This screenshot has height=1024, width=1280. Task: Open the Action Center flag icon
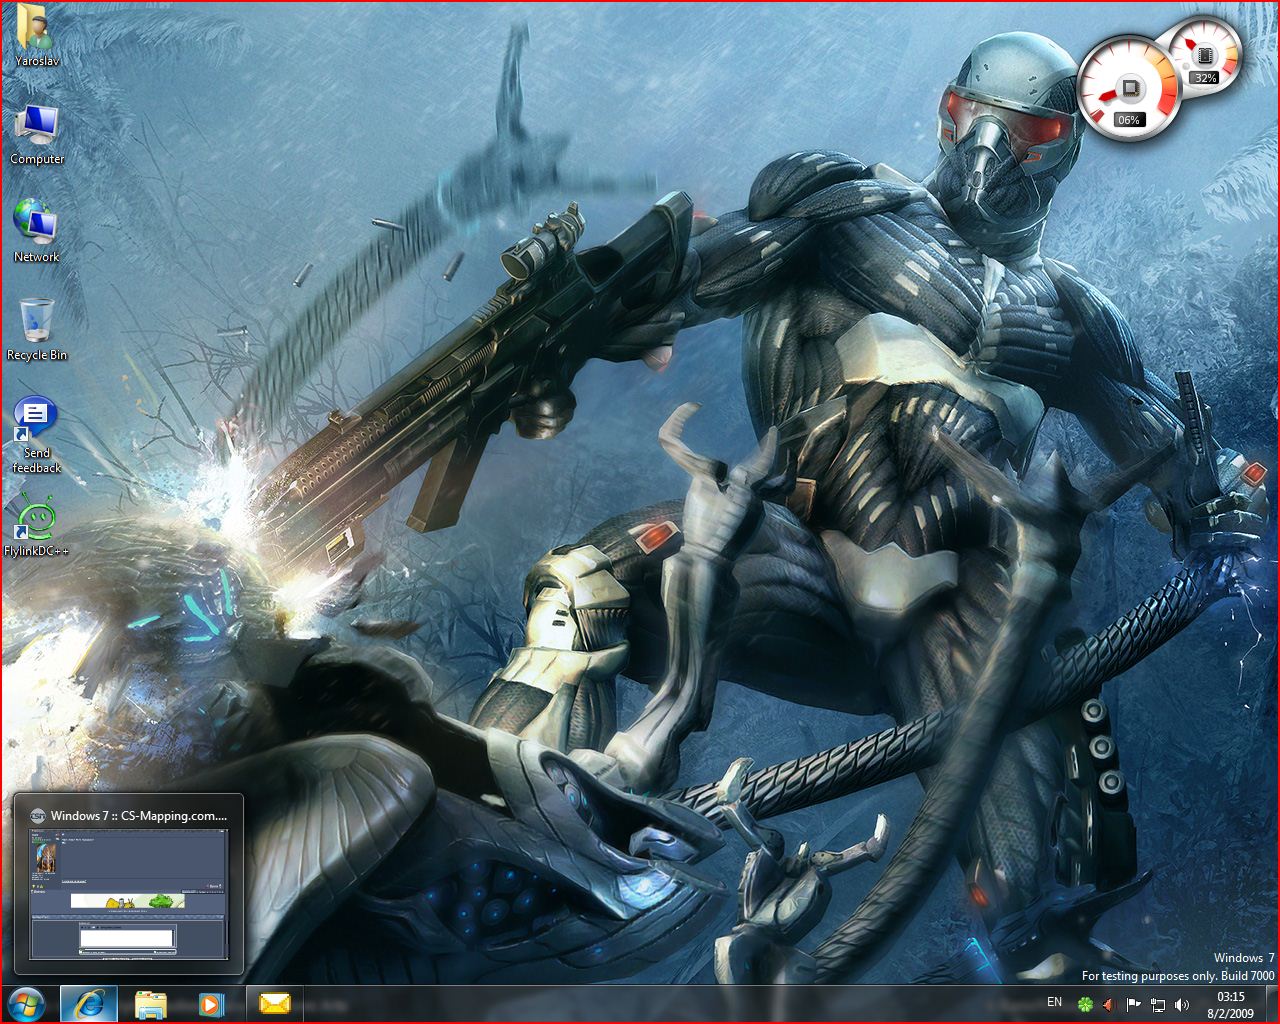click(1133, 1004)
